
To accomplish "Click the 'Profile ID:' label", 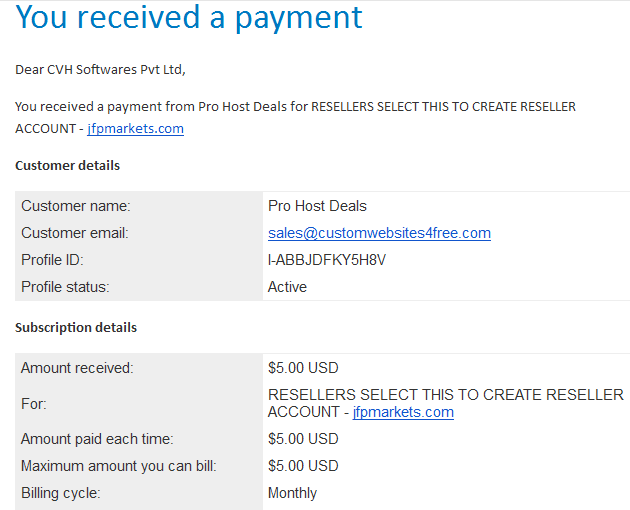I will coord(52,260).
